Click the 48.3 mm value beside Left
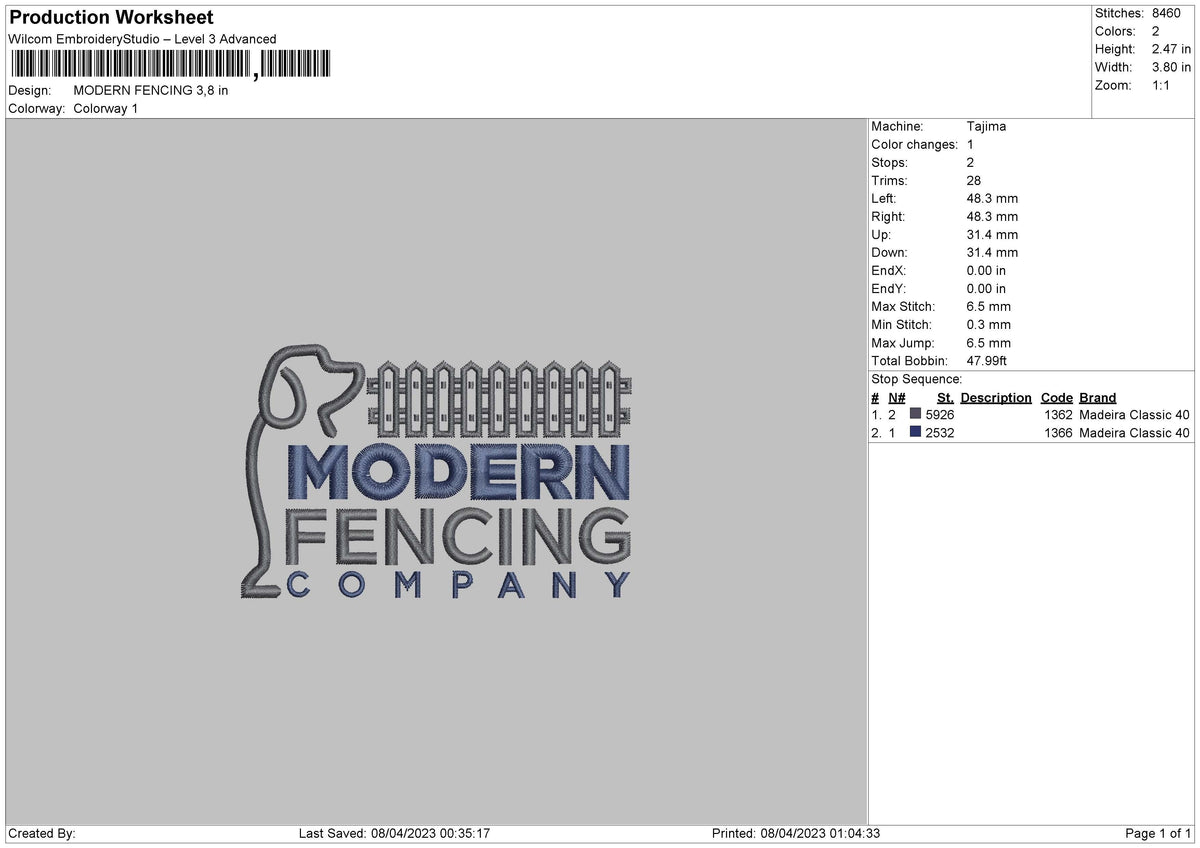The height and width of the screenshot is (848, 1200). pos(992,198)
